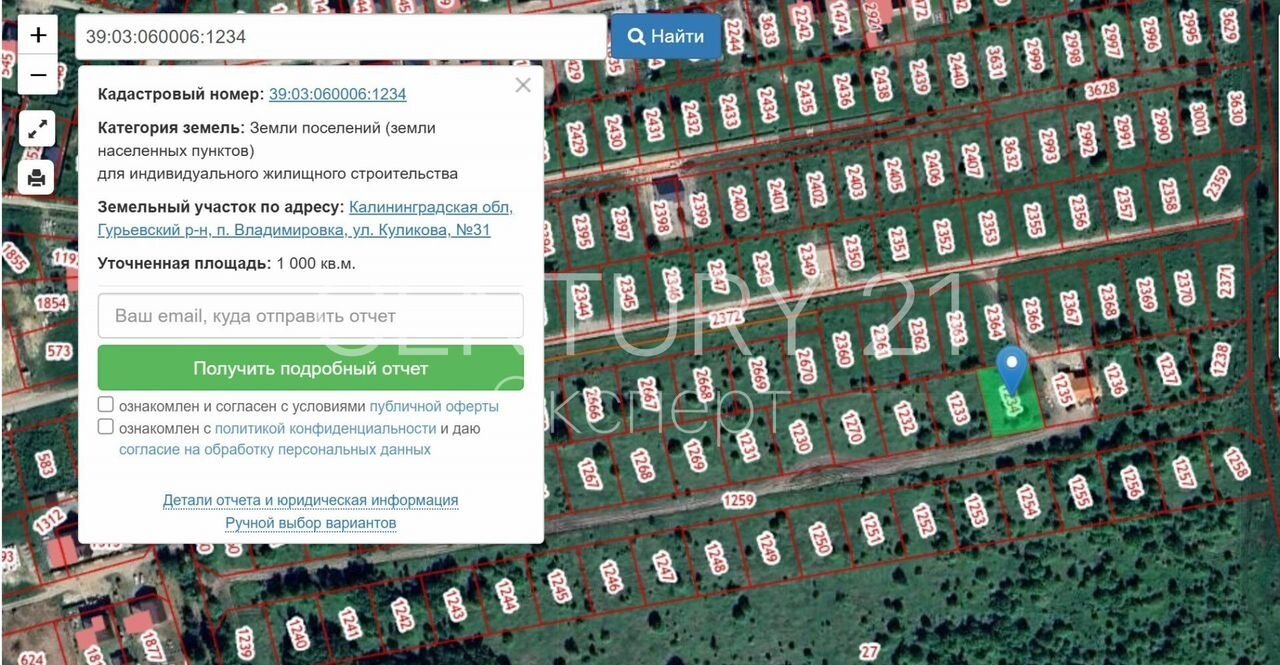Click Получить подробный отчет button
The height and width of the screenshot is (665, 1280).
point(310,368)
